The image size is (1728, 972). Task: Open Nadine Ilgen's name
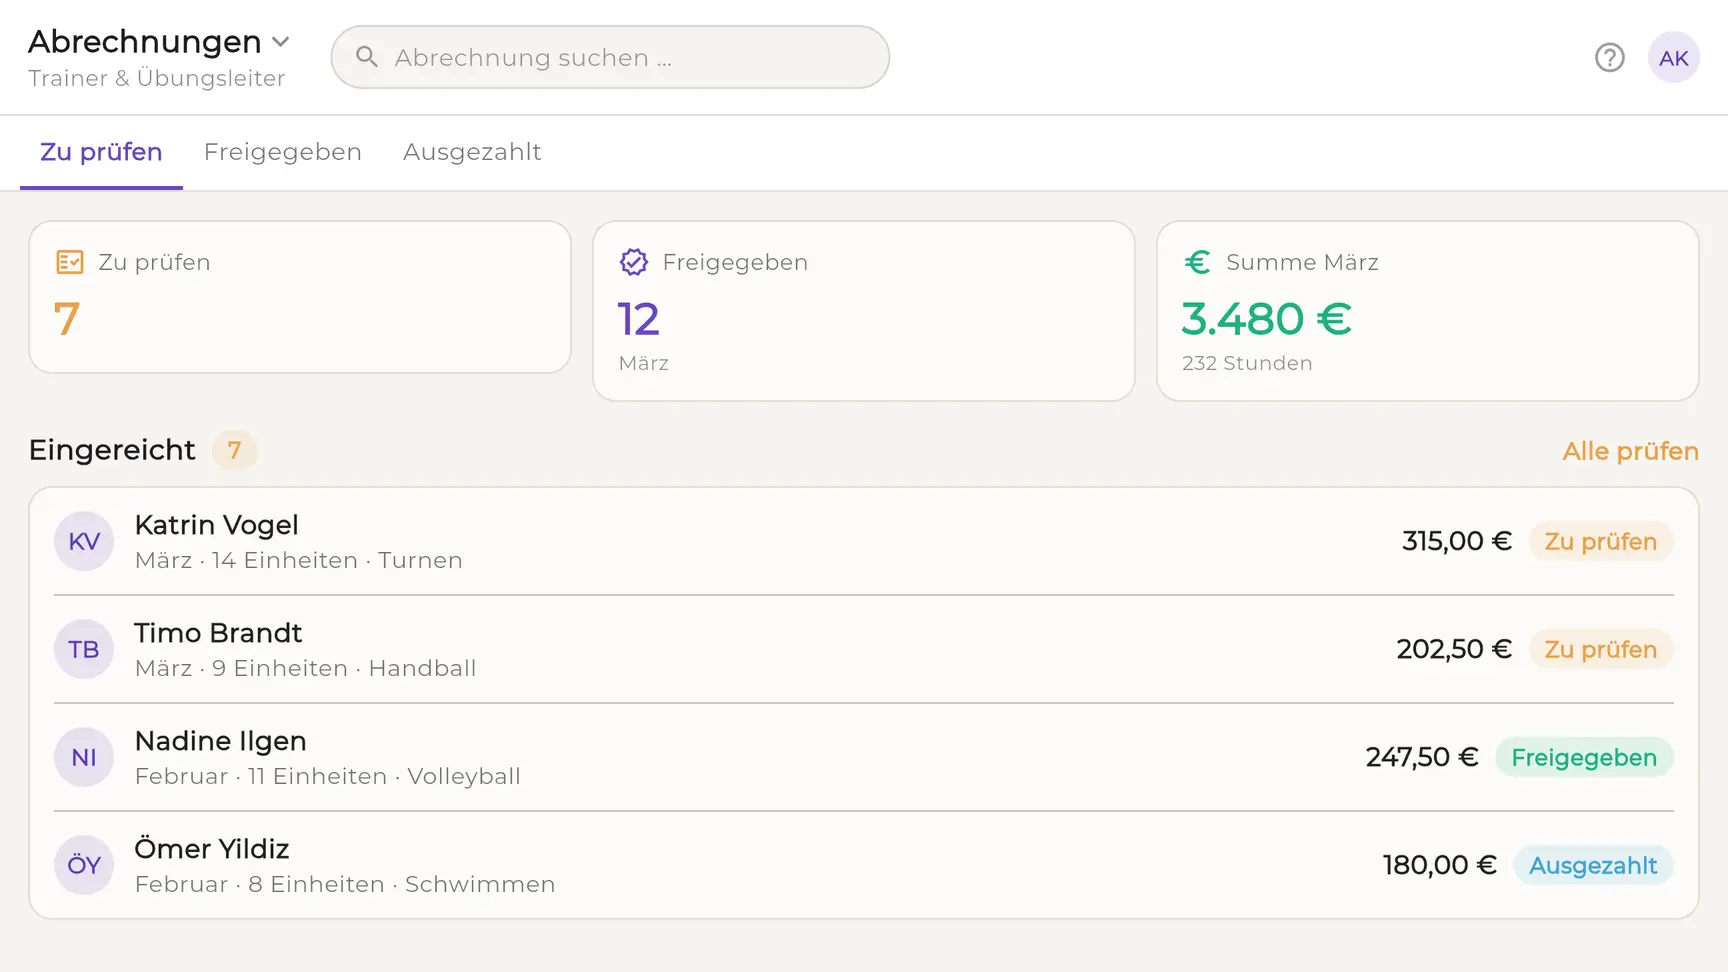221,741
